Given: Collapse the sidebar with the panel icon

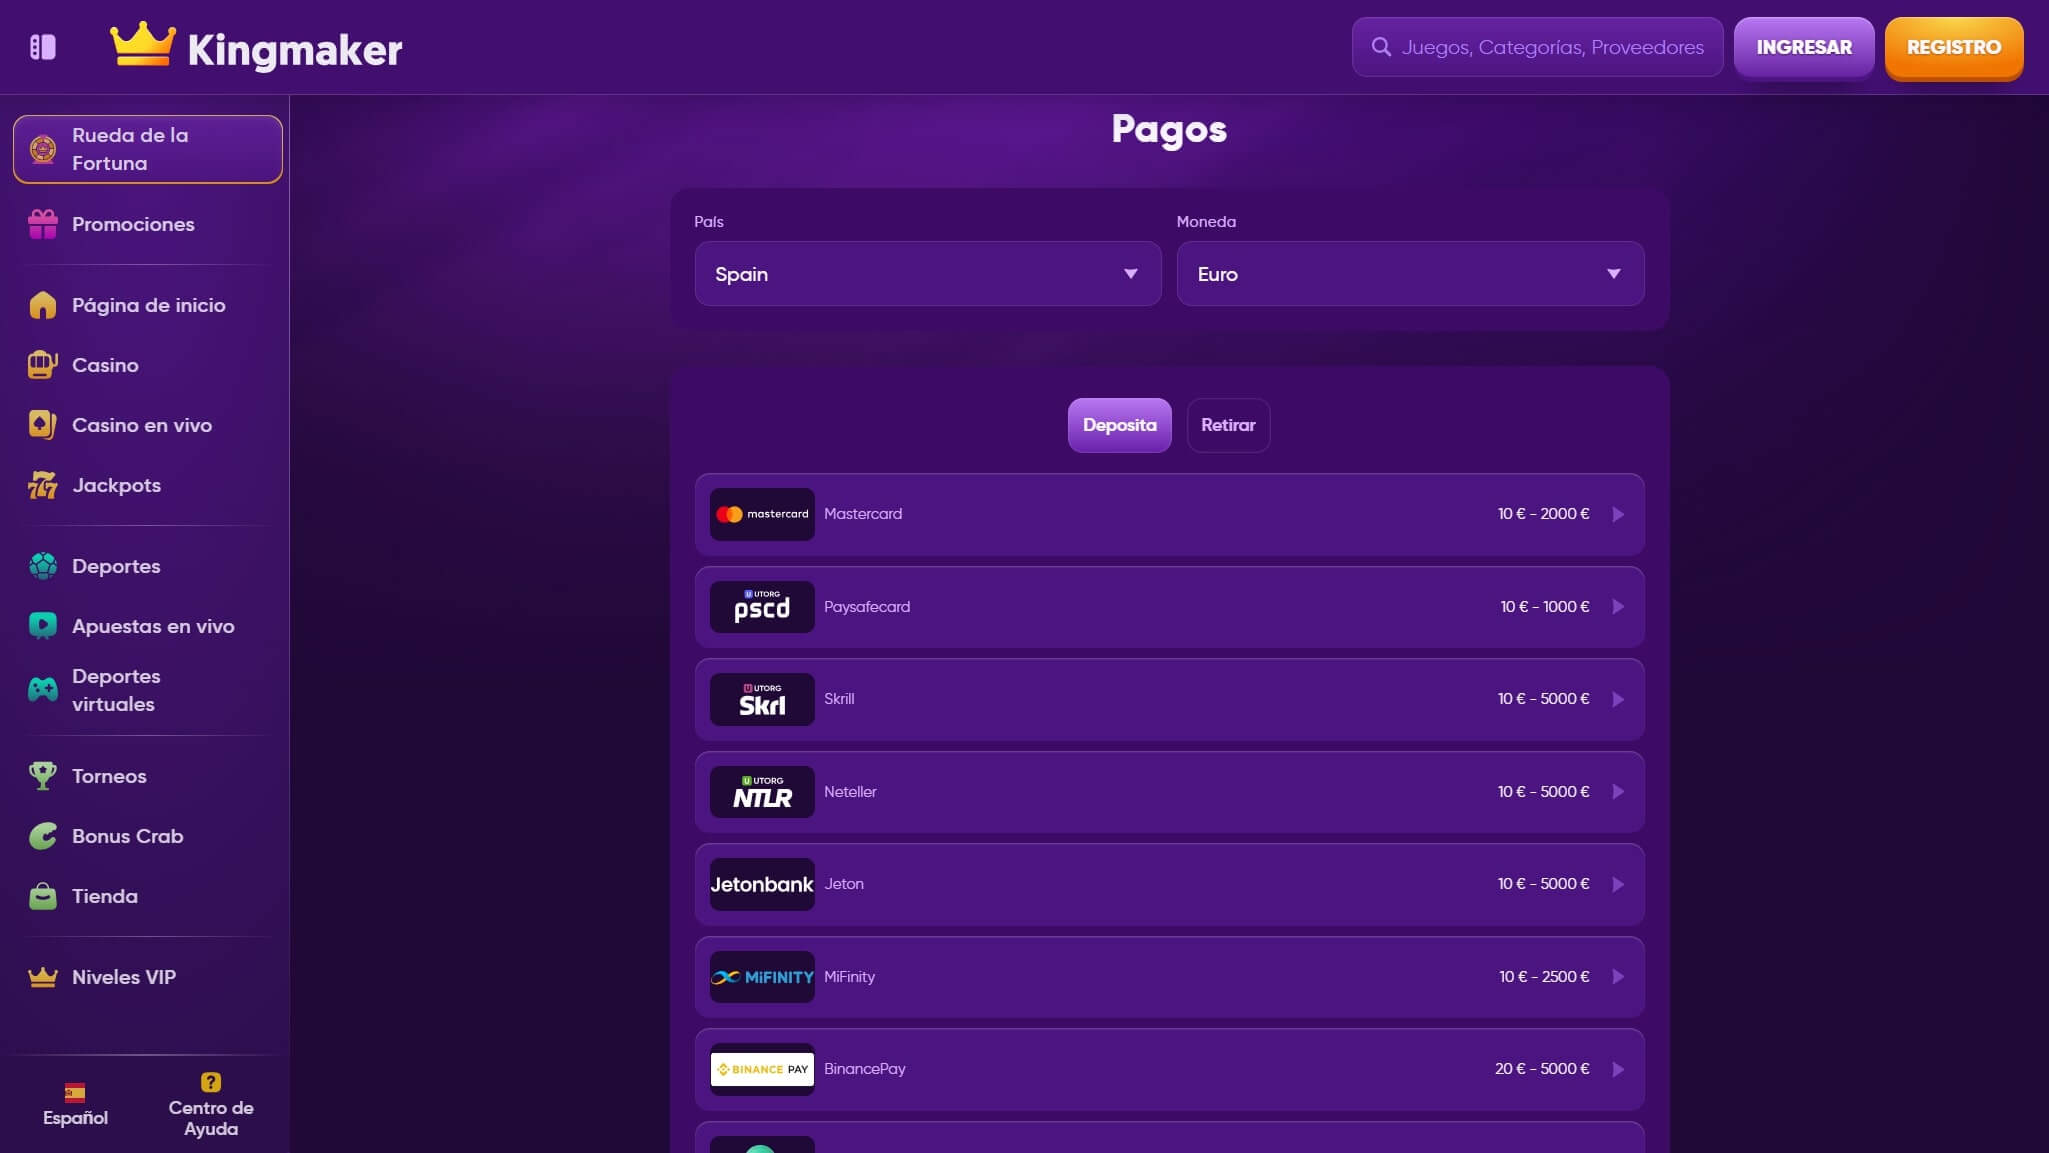Looking at the screenshot, I should [x=43, y=47].
